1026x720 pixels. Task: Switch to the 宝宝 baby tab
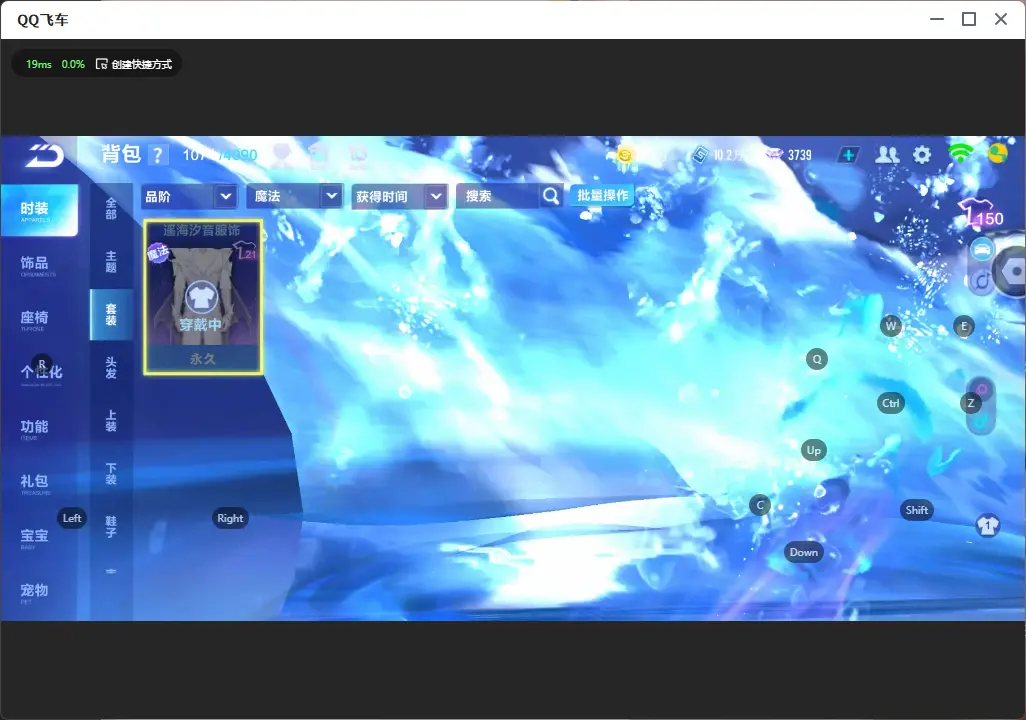(x=34, y=537)
